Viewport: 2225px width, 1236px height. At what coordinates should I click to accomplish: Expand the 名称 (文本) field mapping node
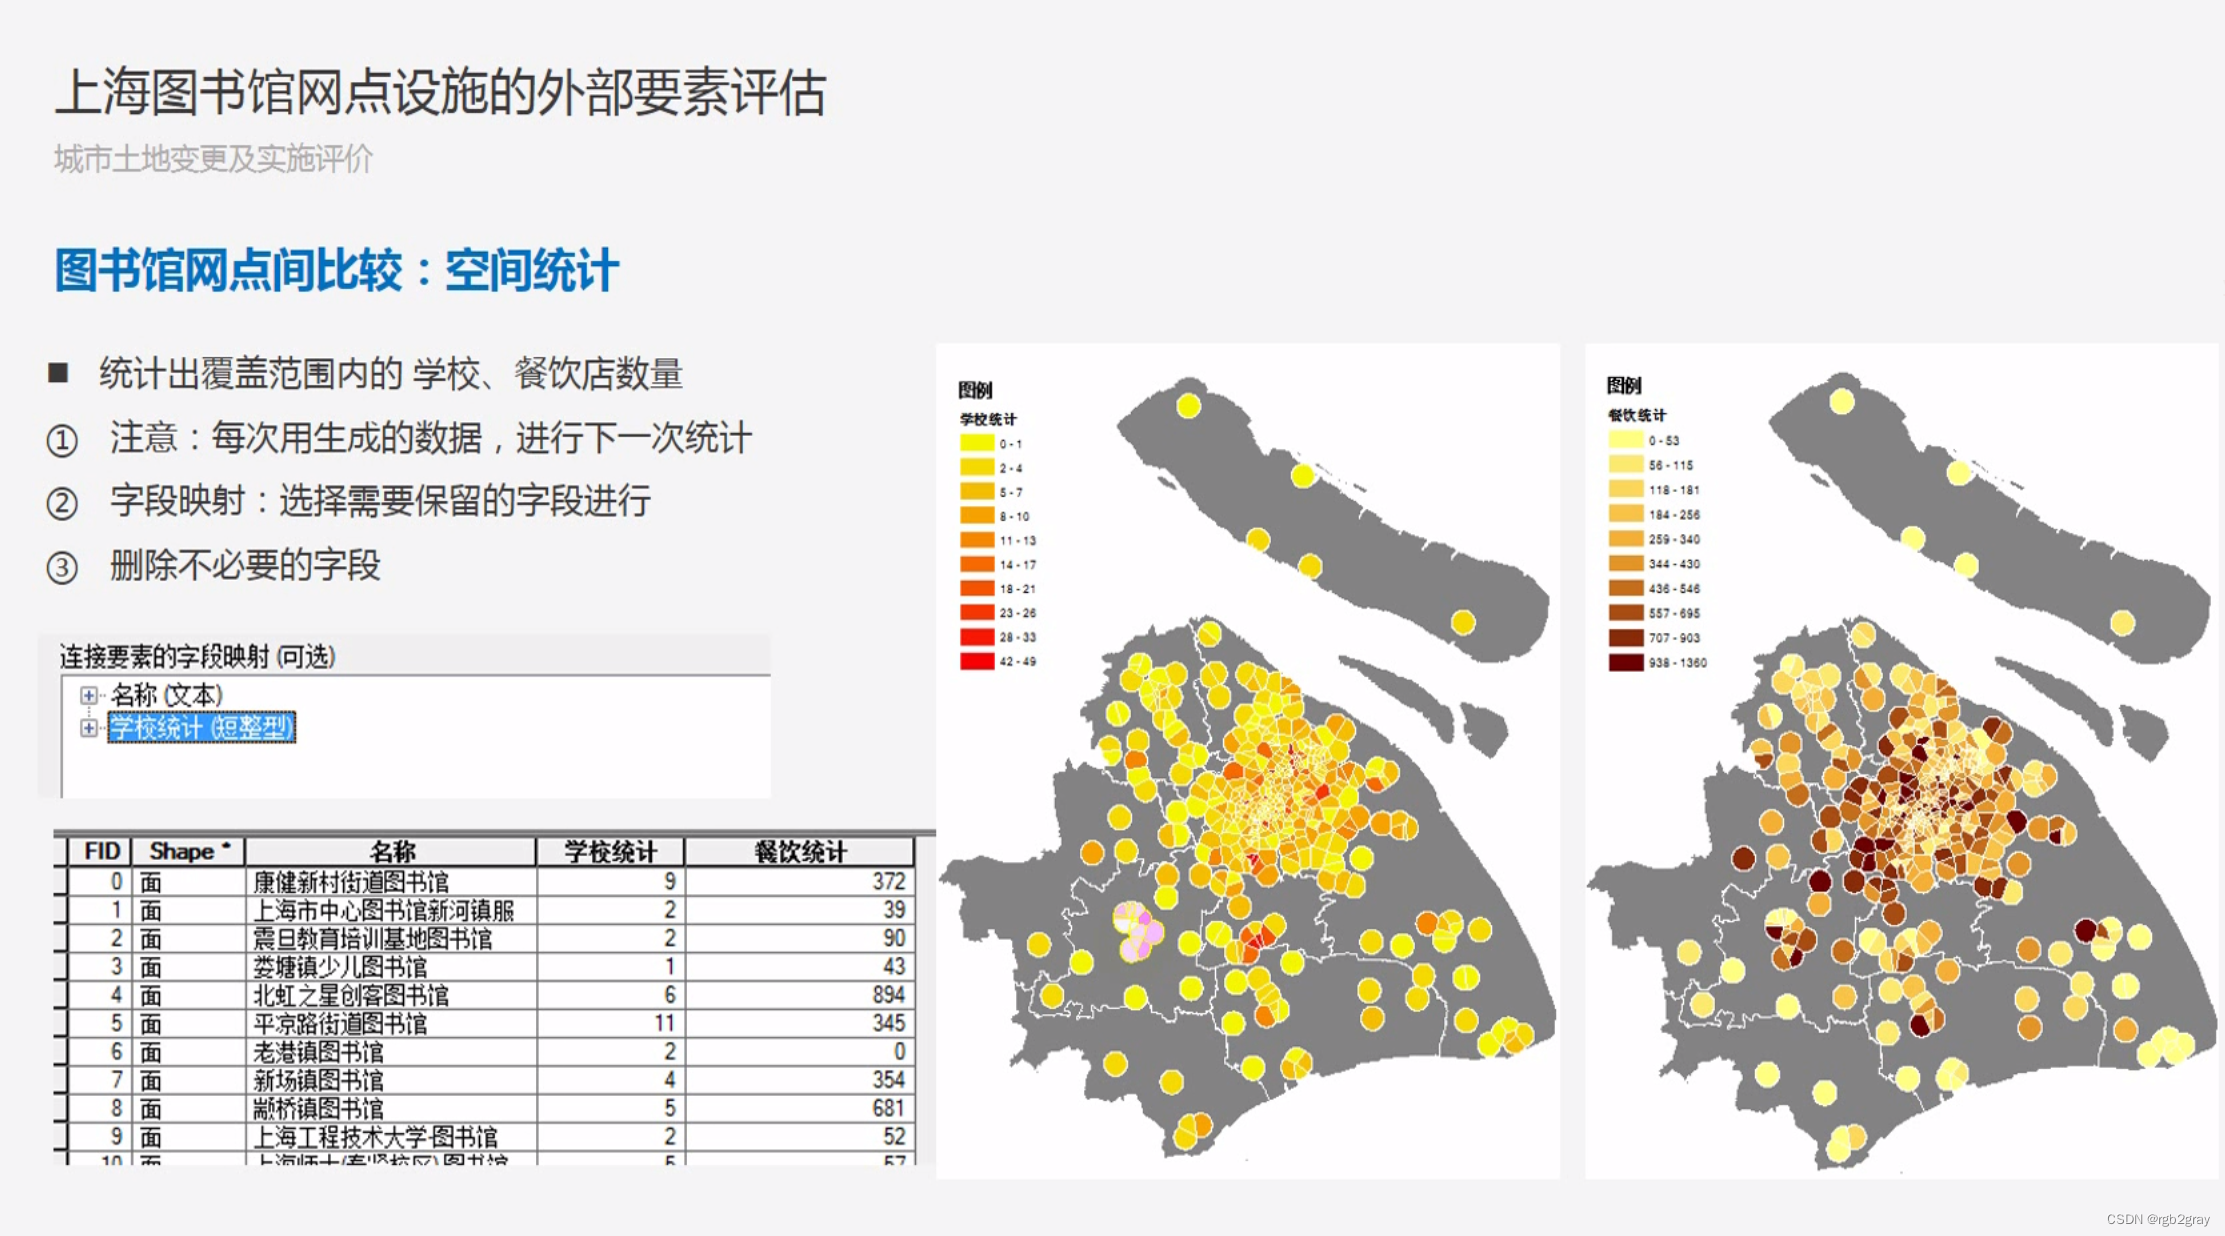88,695
